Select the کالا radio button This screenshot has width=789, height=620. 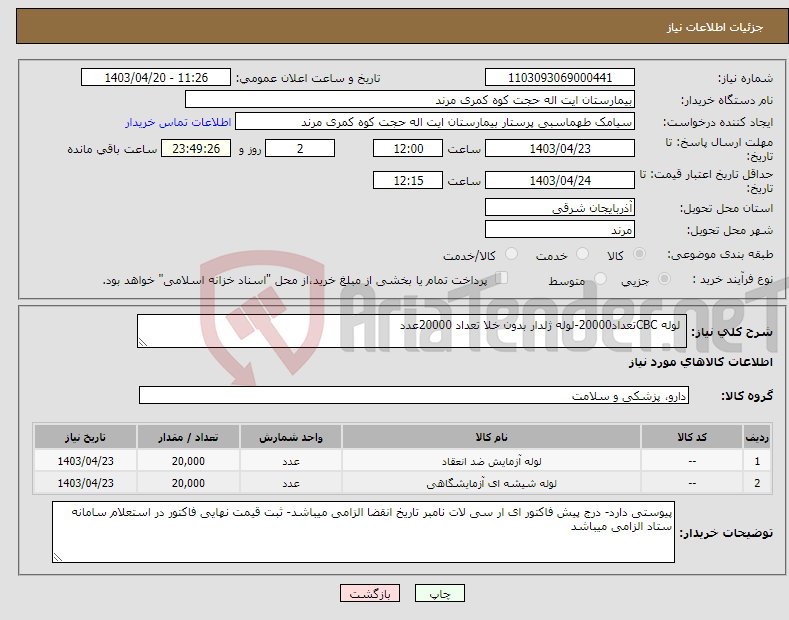click(639, 254)
